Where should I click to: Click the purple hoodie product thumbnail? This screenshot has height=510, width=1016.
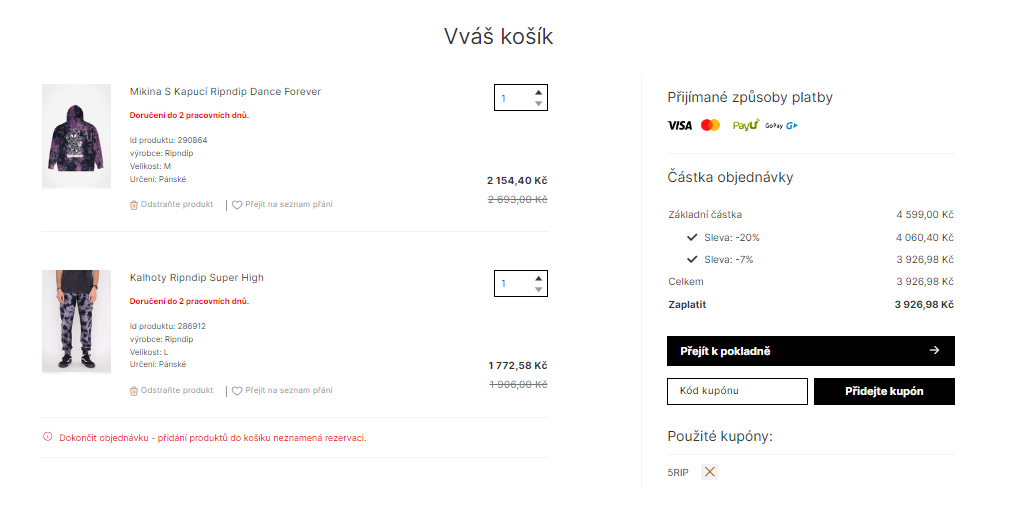(76, 136)
